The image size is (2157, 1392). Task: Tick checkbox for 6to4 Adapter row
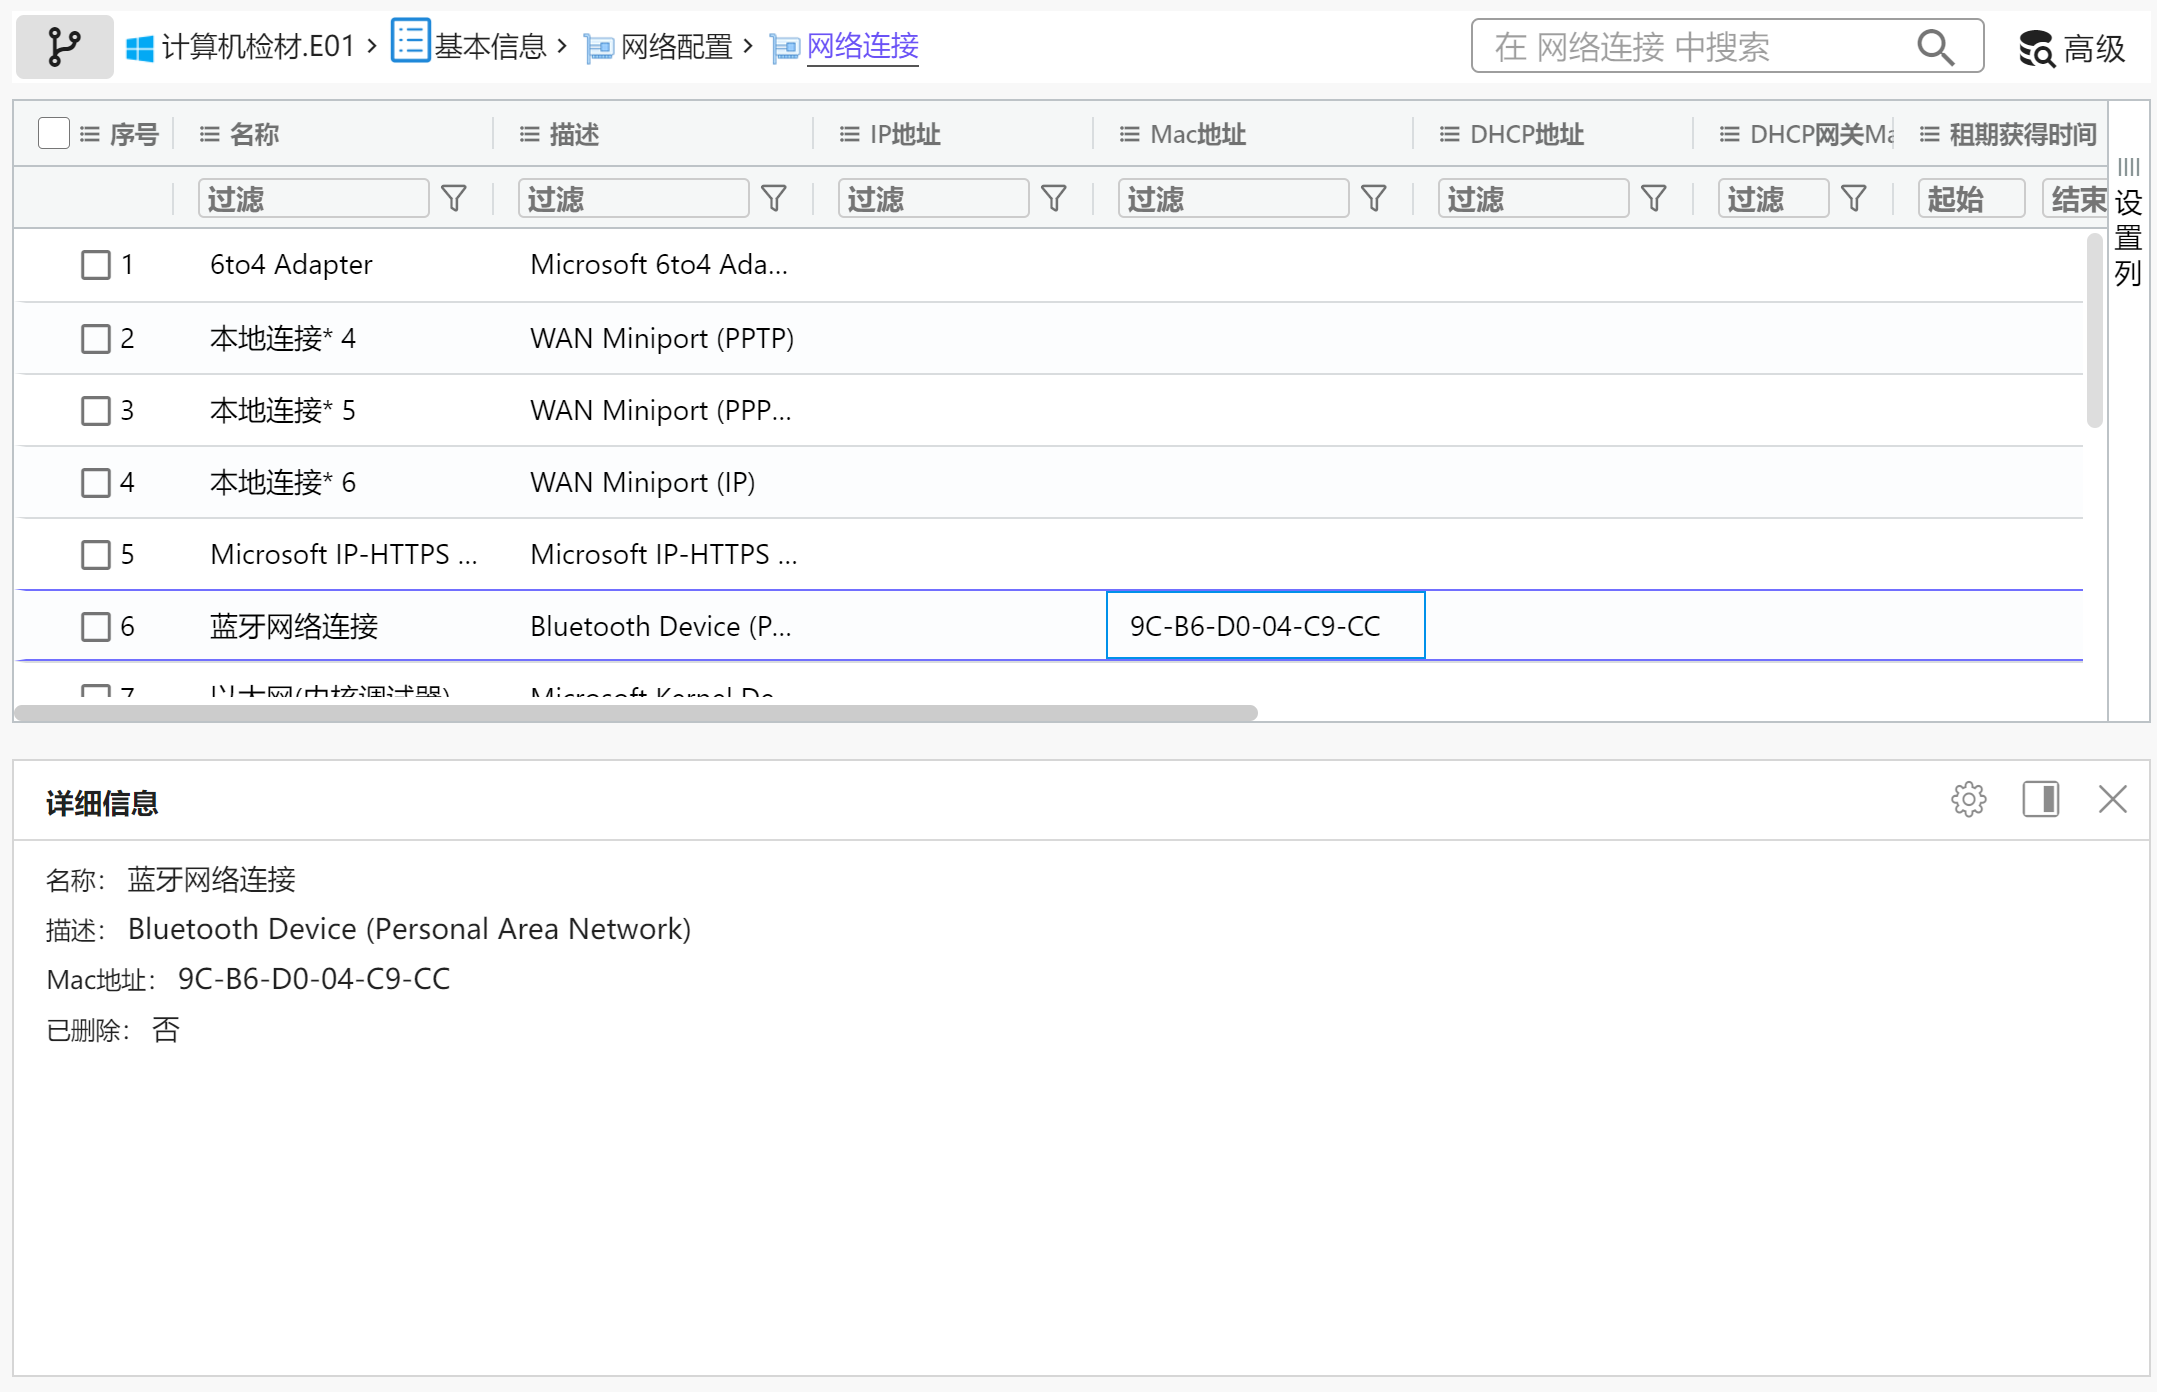point(96,265)
